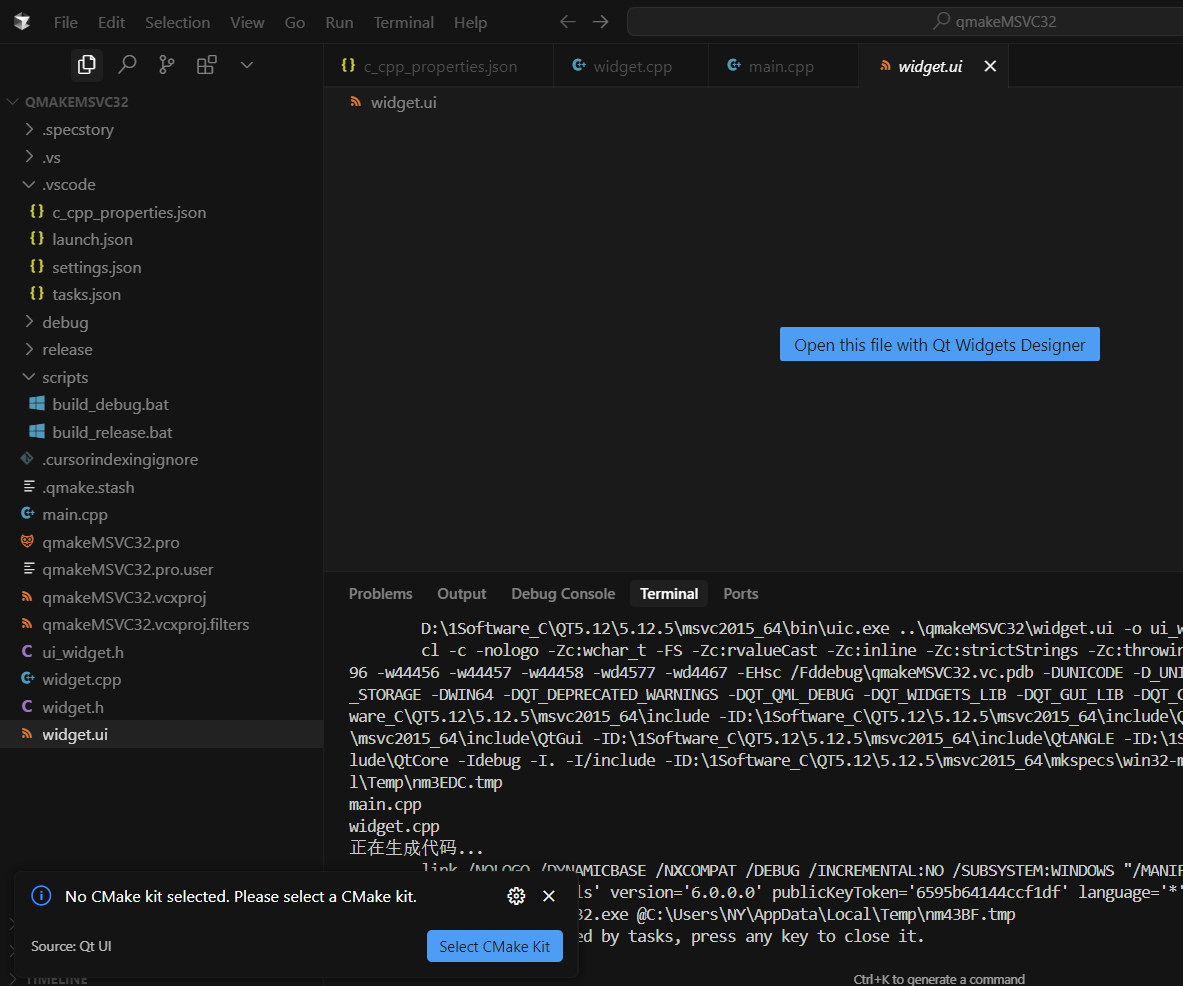
Task: Click Open this file with Qt Widgets Designer
Action: (938, 344)
